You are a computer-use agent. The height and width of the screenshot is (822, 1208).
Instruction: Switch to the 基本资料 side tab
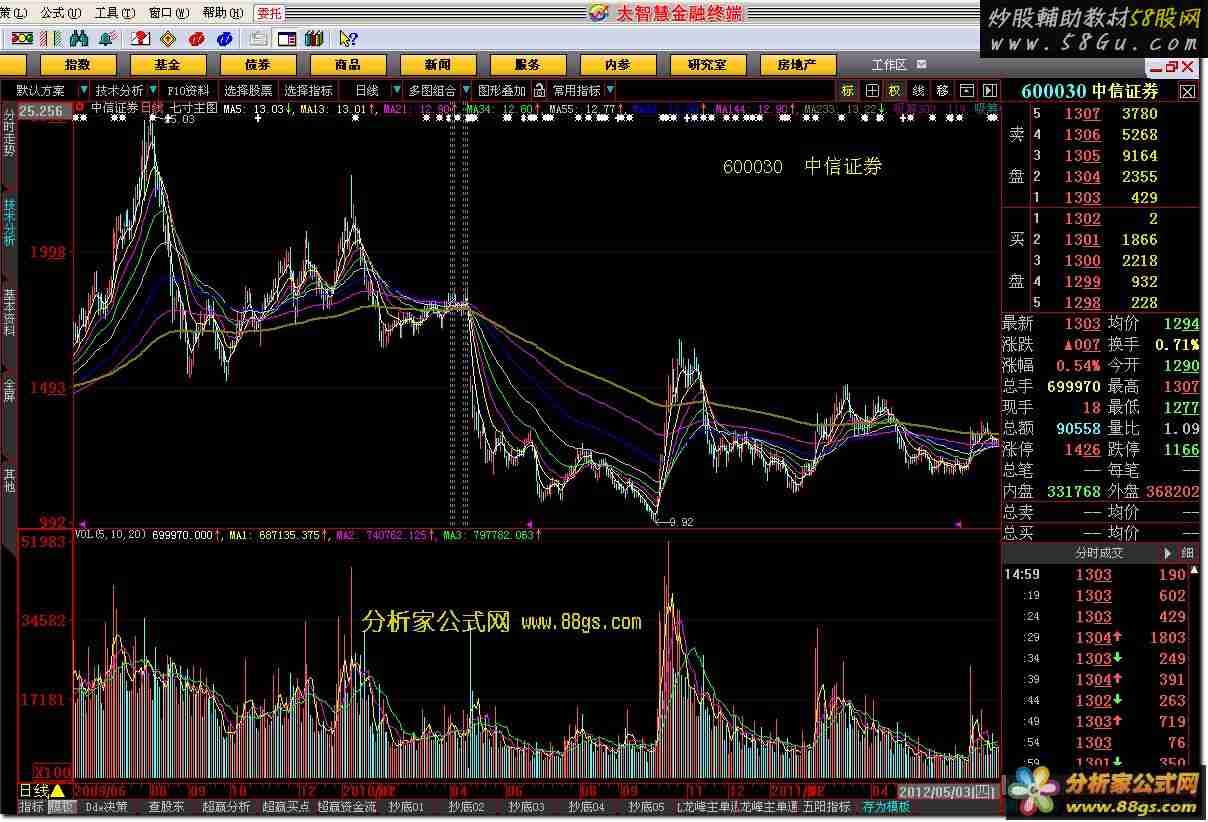click(x=9, y=312)
